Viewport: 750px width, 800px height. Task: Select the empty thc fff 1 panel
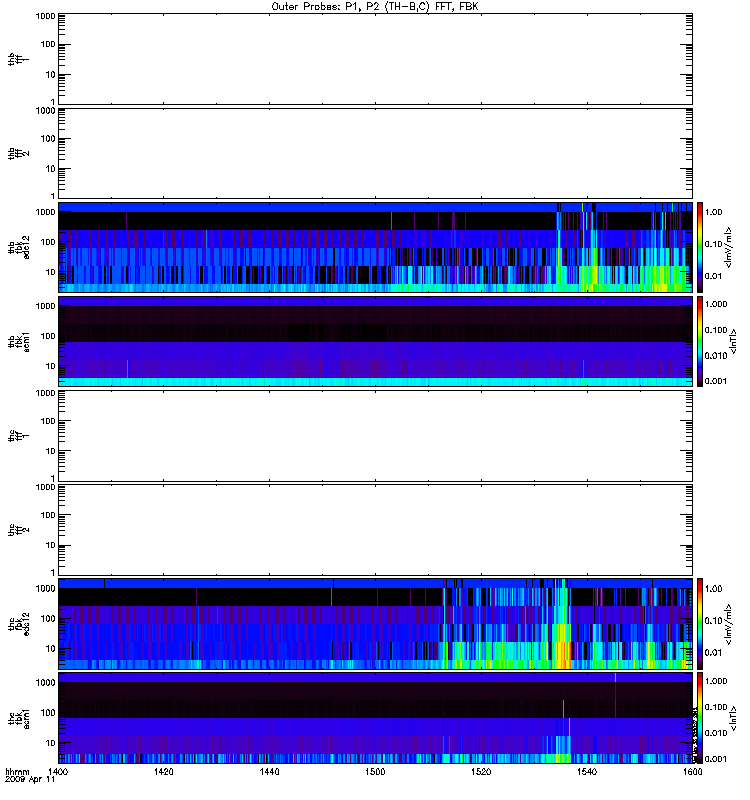pos(375,436)
